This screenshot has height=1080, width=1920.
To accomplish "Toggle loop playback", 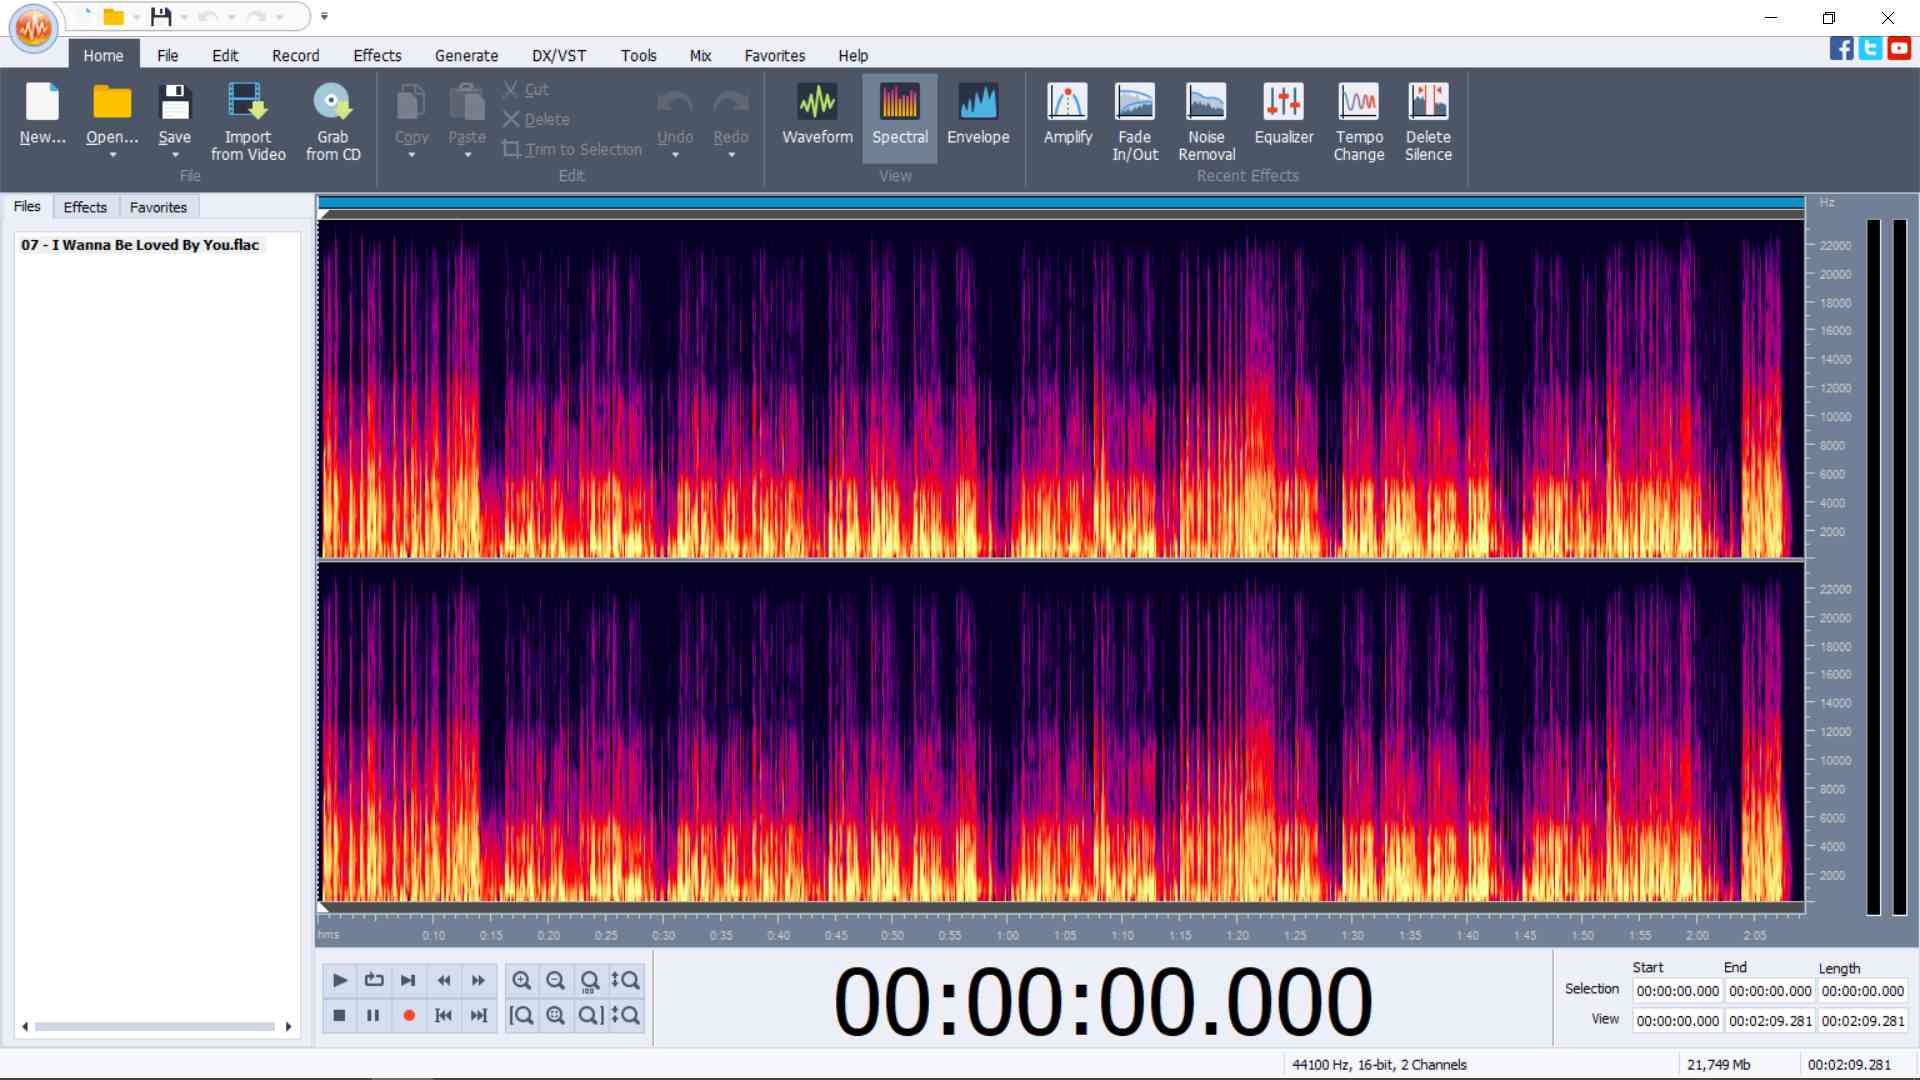I will [x=374, y=980].
